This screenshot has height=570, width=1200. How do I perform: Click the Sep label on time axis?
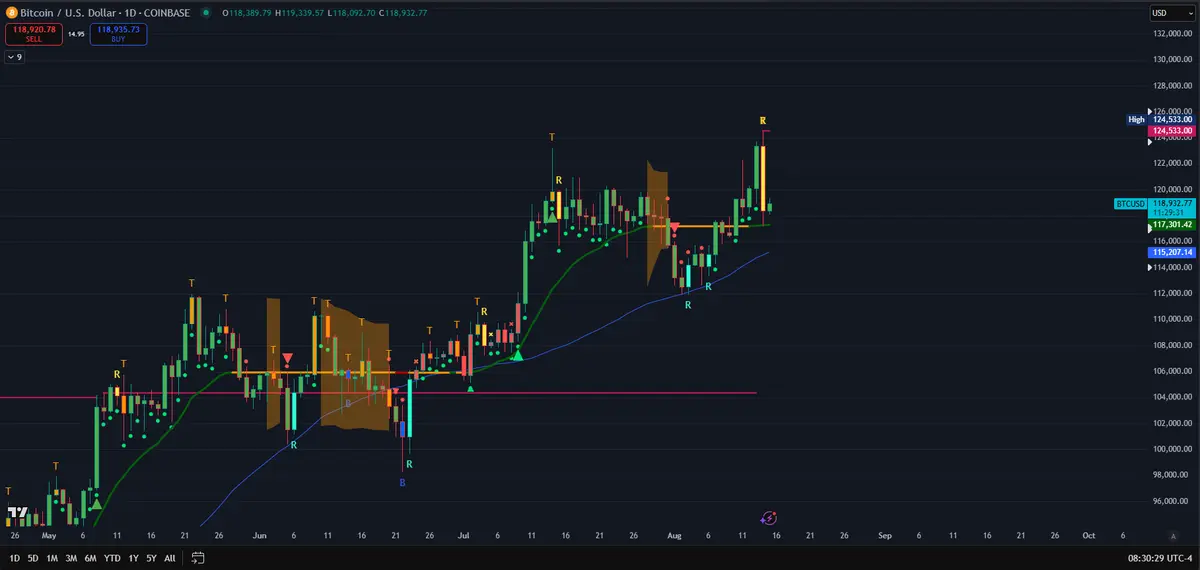pos(884,536)
